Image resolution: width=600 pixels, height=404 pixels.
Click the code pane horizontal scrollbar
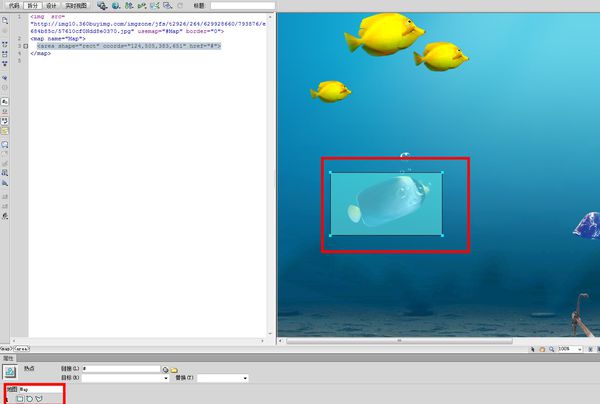(138, 340)
